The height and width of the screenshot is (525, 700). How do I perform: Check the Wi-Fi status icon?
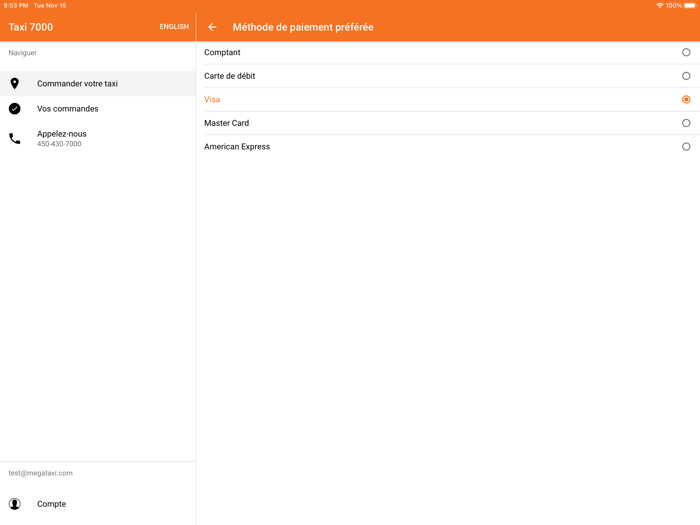click(x=659, y=5)
